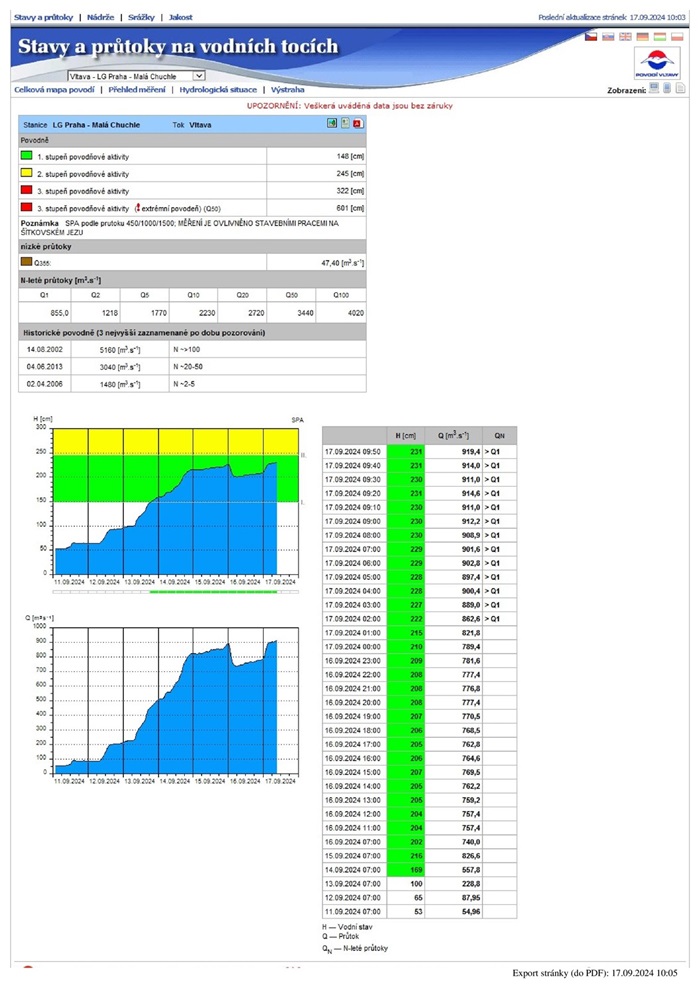Open Hydrologická situace link
This screenshot has height=992, width=700.
tap(218, 90)
